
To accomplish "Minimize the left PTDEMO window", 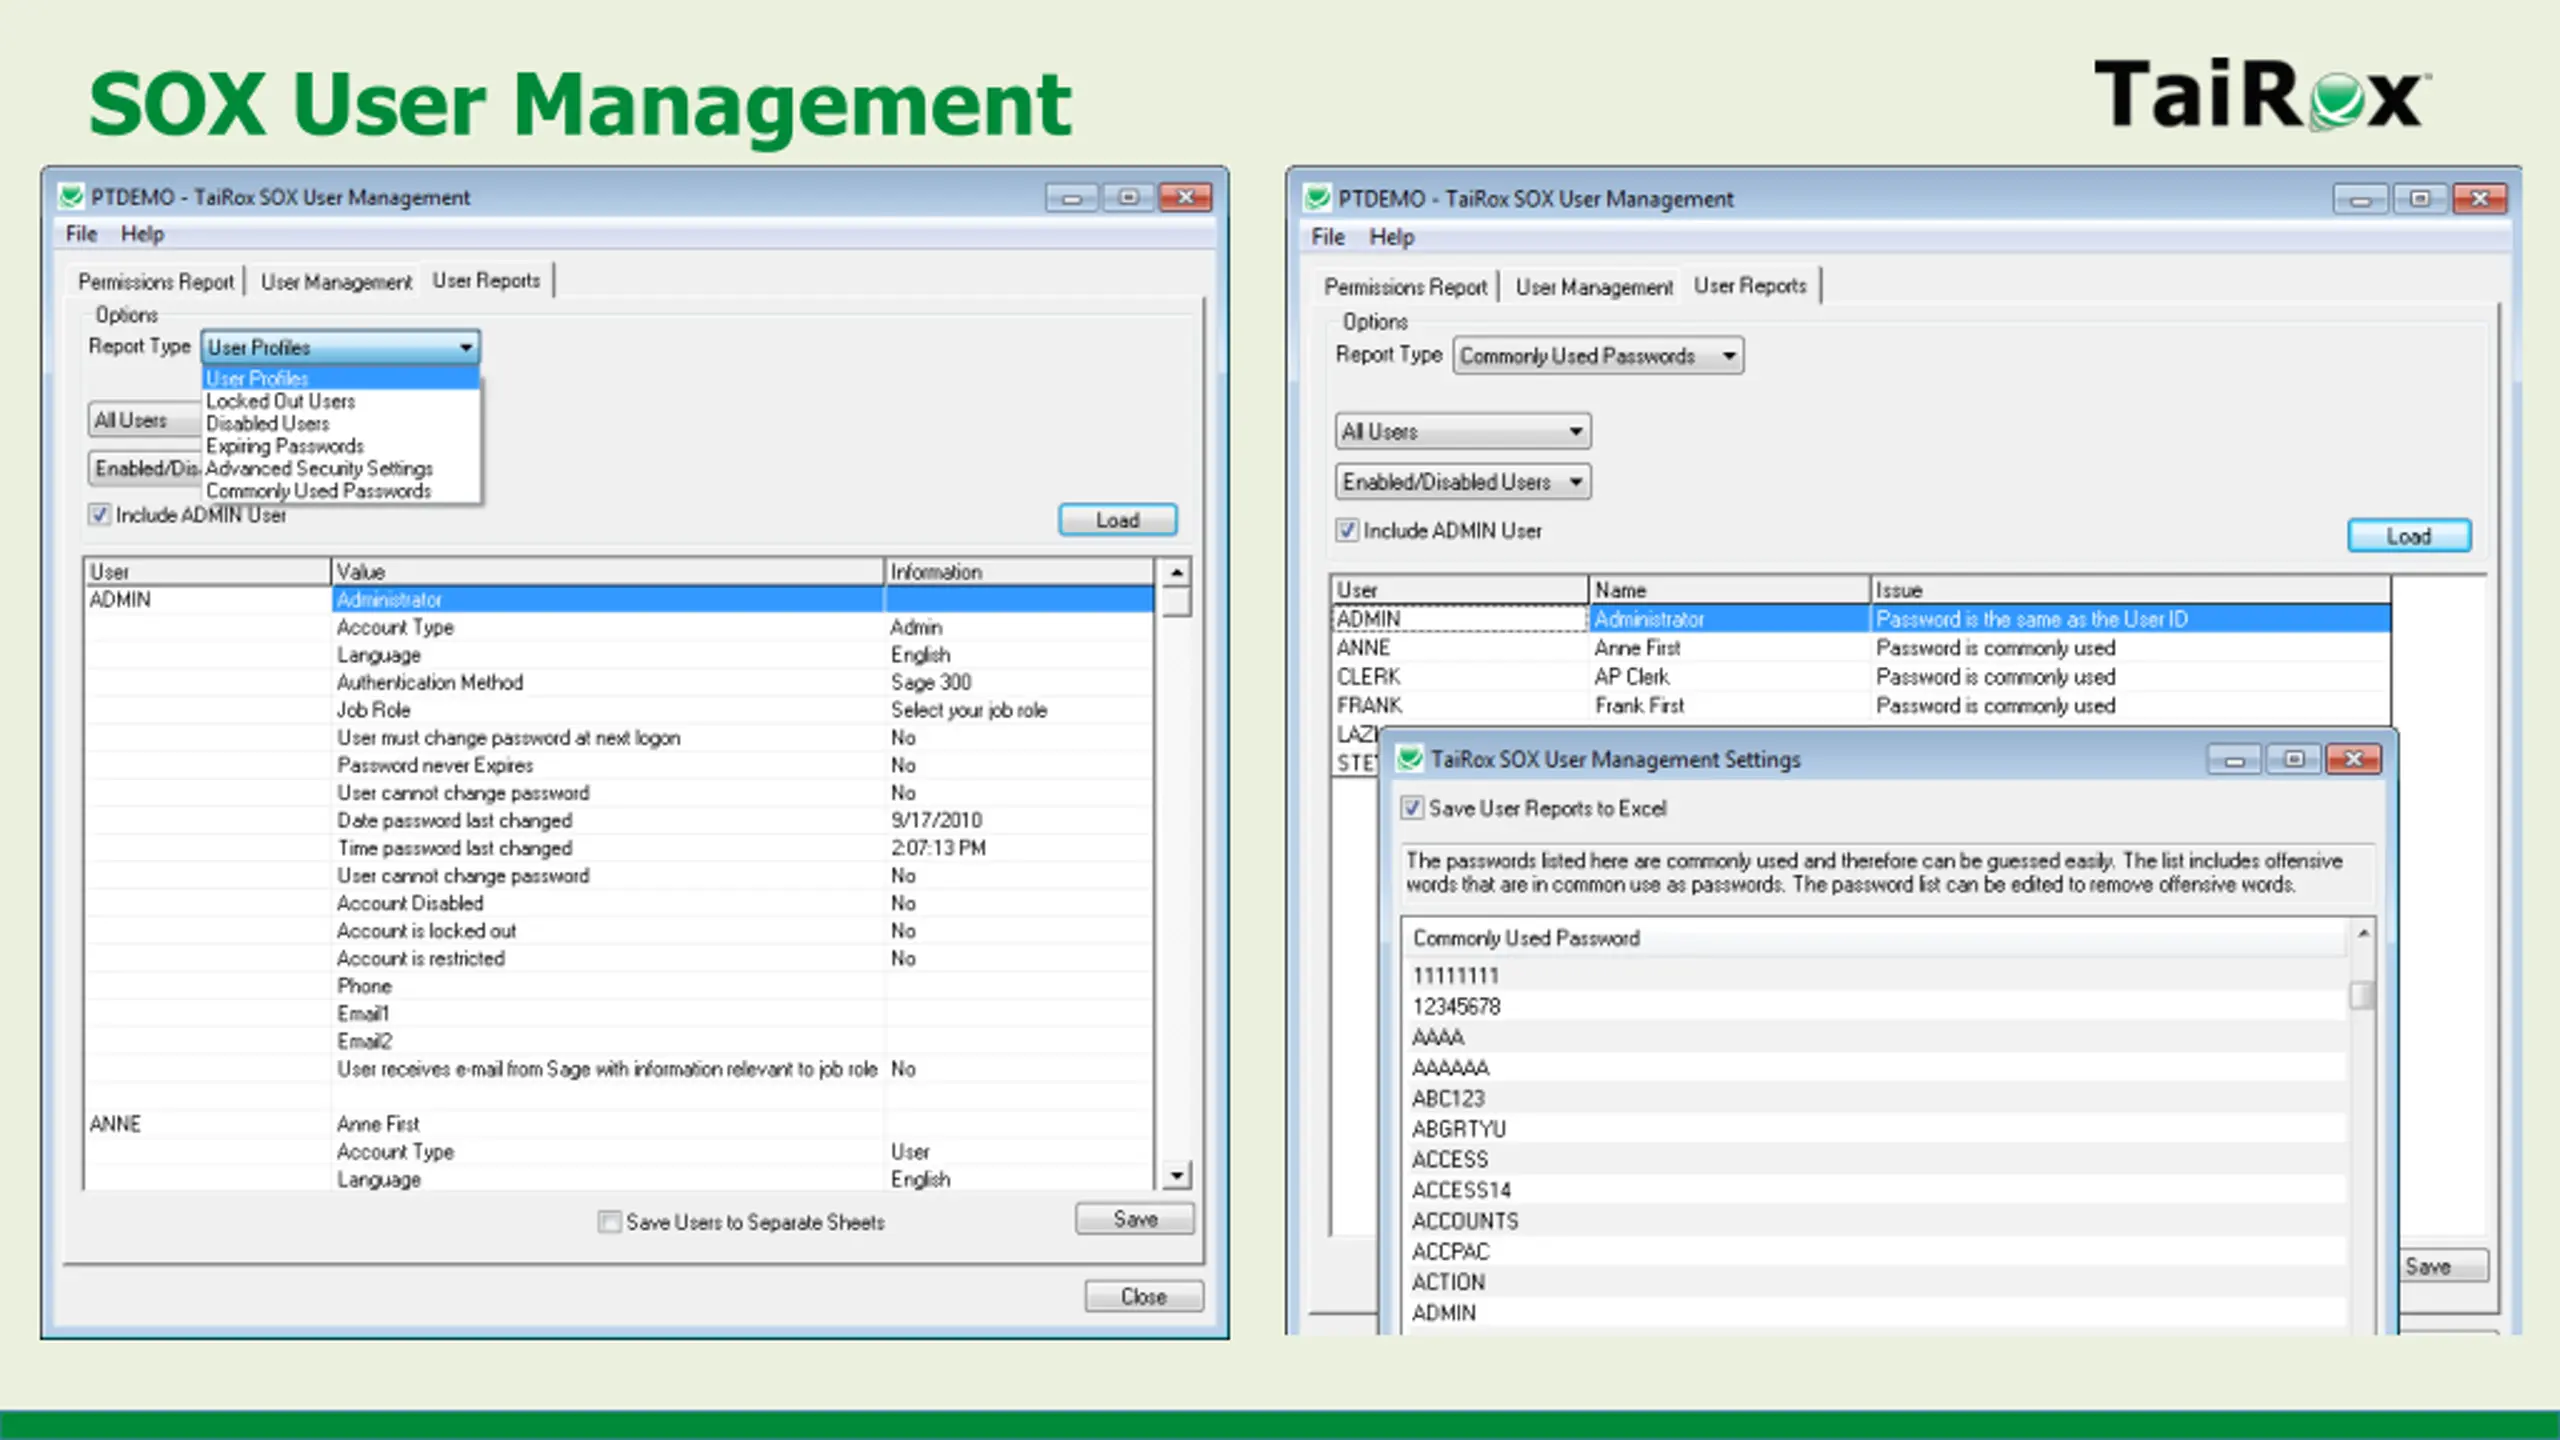I will (1072, 197).
